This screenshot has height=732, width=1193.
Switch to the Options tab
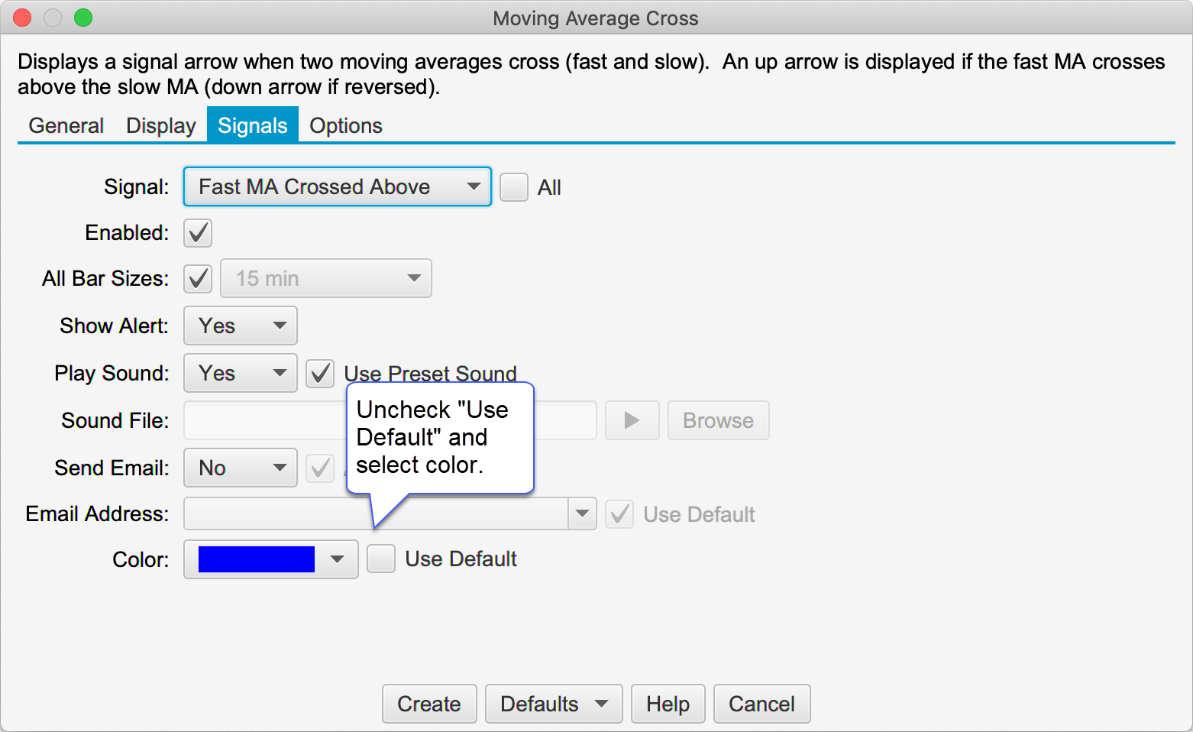(346, 126)
